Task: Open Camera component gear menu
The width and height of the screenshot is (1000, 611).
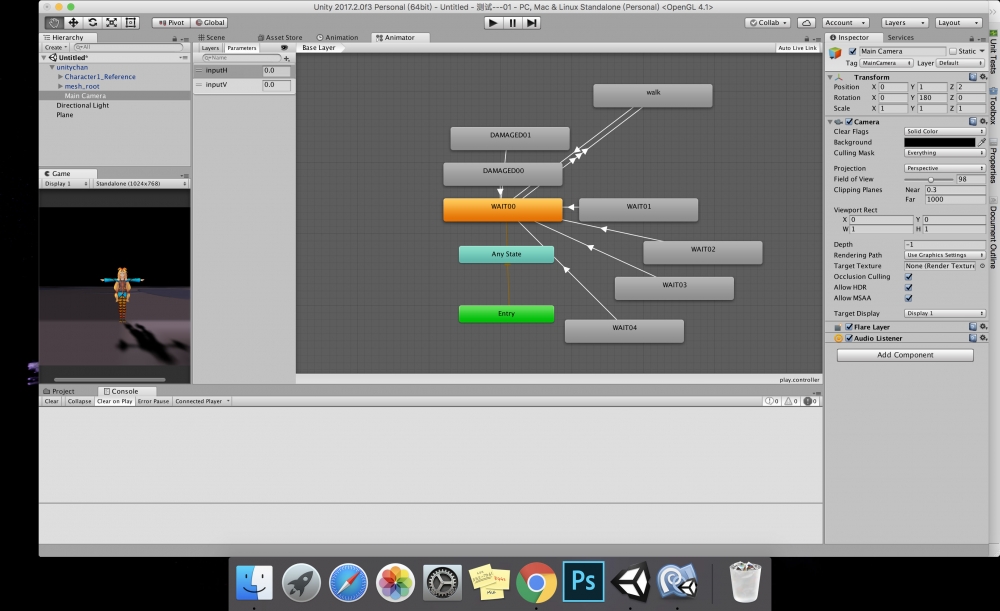Action: coord(983,122)
